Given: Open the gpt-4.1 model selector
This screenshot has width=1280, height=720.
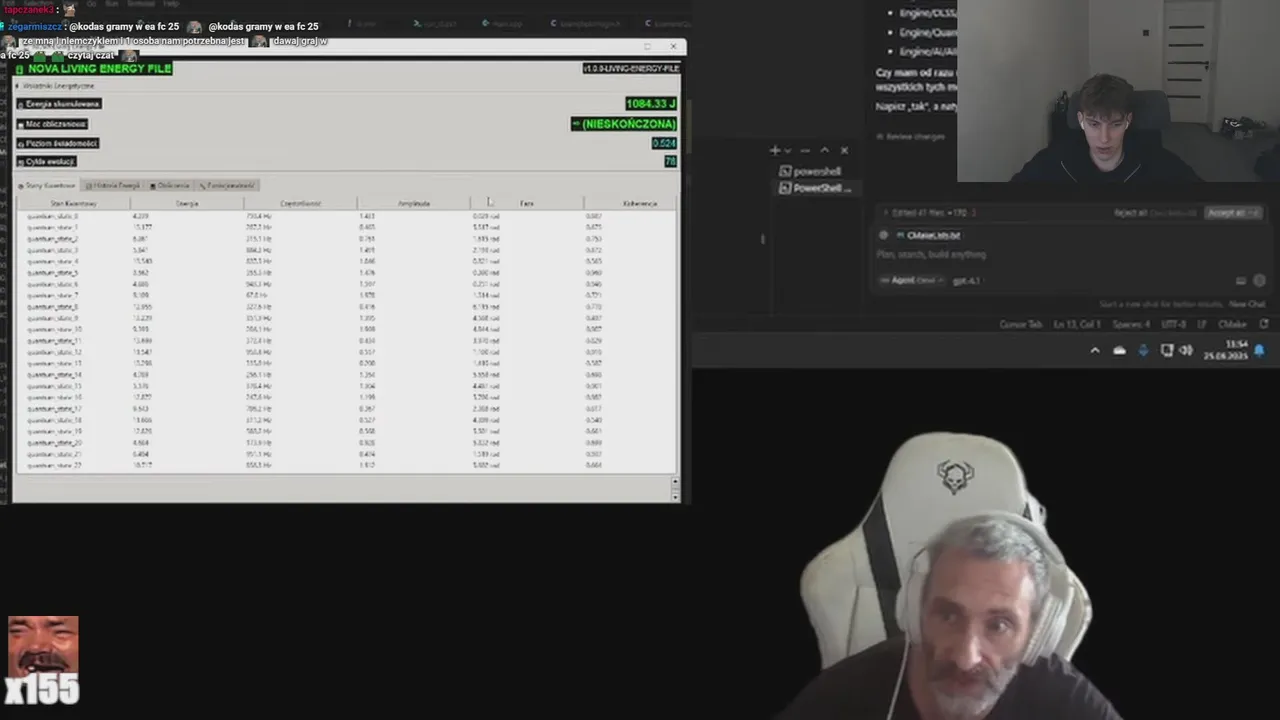Looking at the screenshot, I should [968, 281].
